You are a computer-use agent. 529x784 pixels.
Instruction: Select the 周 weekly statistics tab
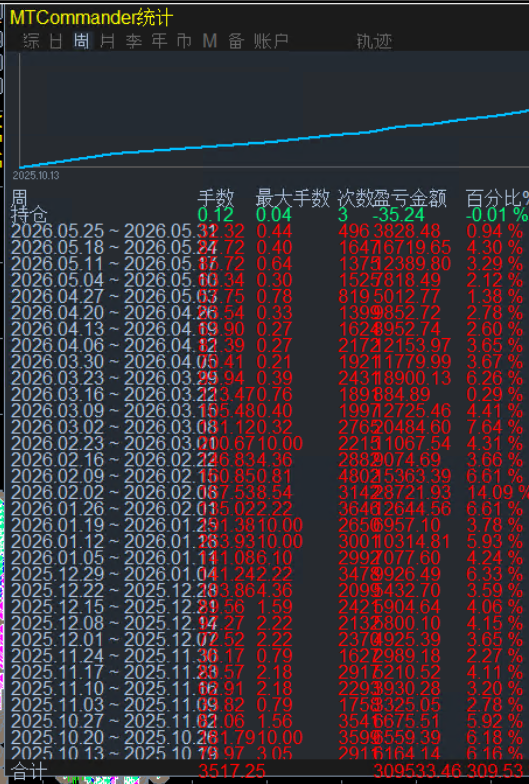(82, 40)
